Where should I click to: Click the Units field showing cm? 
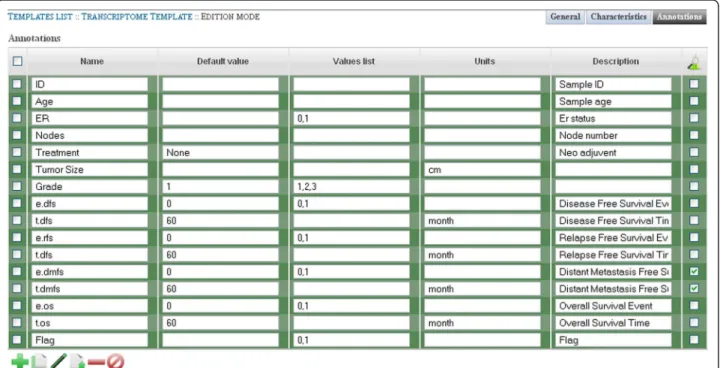(482, 170)
